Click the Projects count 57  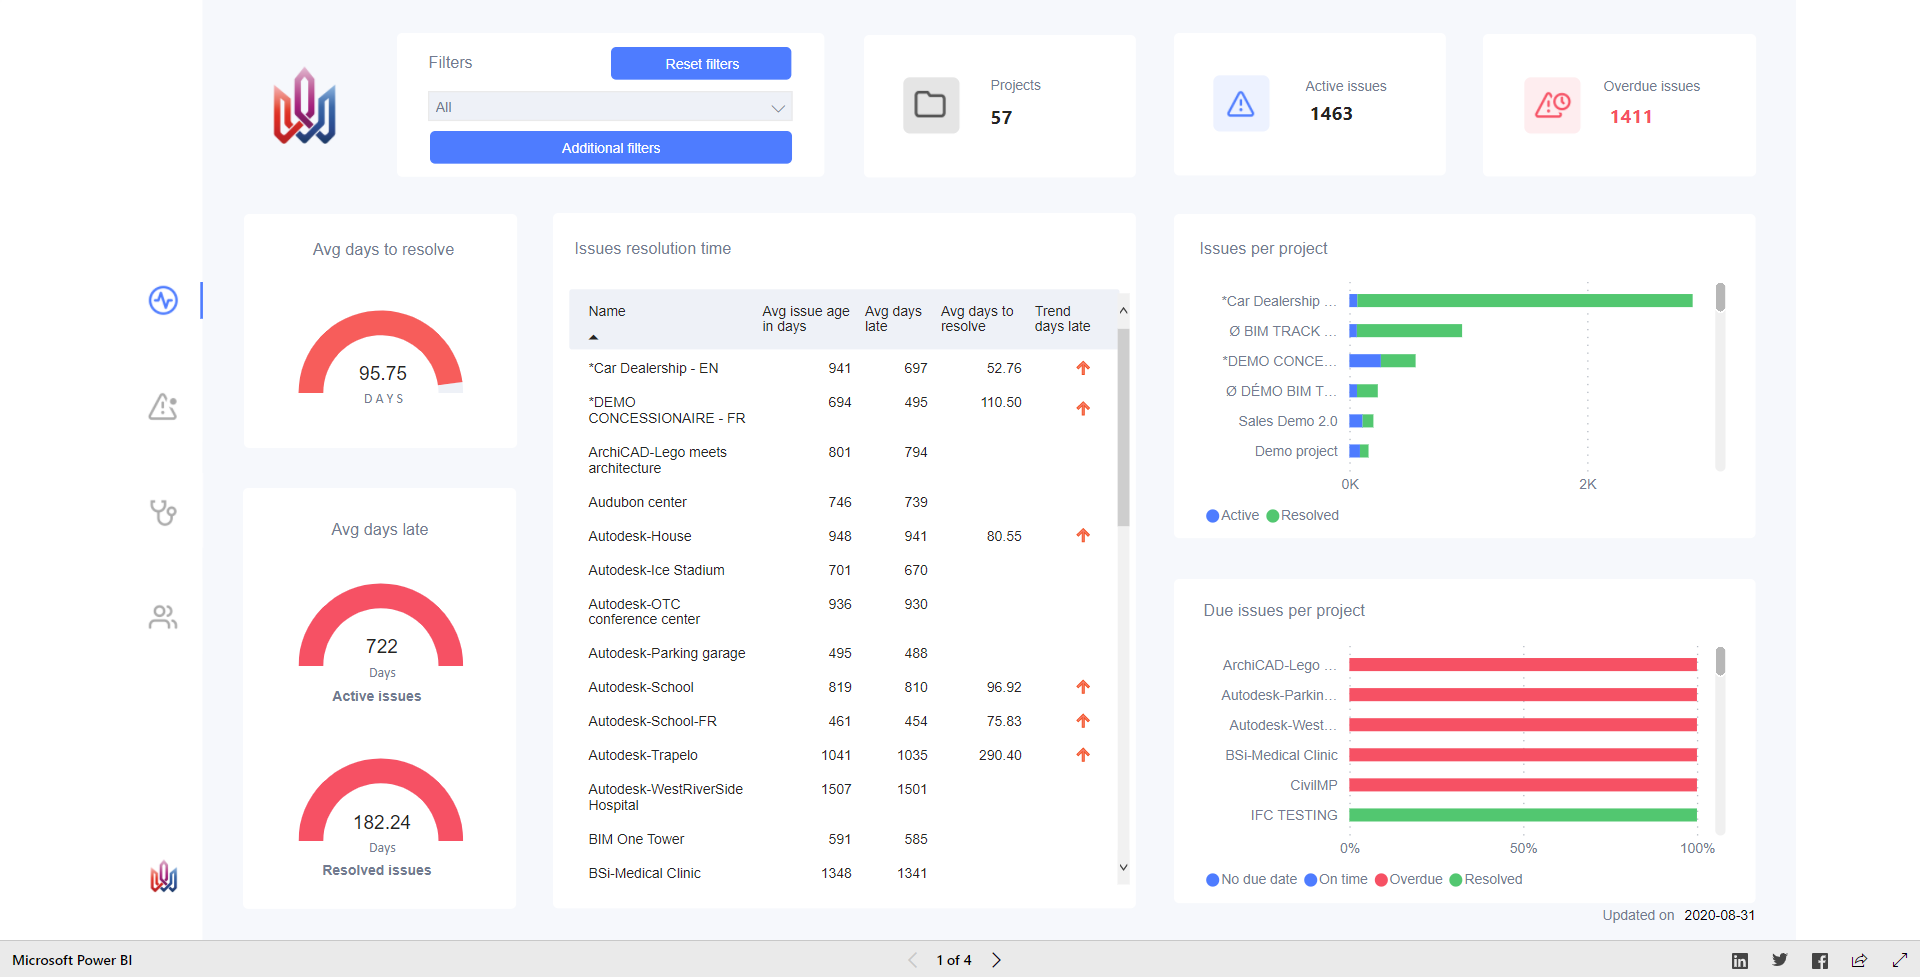tap(1001, 118)
